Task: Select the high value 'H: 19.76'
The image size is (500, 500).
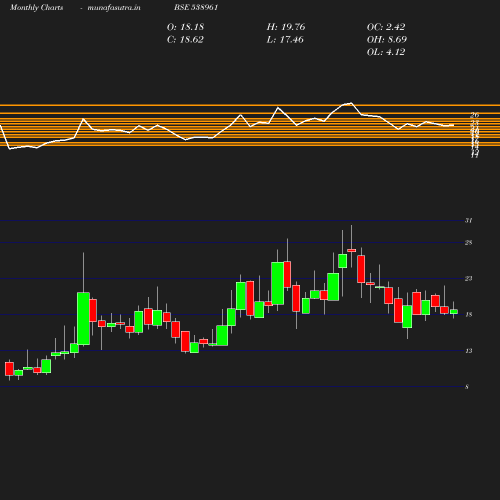Action: pos(286,27)
